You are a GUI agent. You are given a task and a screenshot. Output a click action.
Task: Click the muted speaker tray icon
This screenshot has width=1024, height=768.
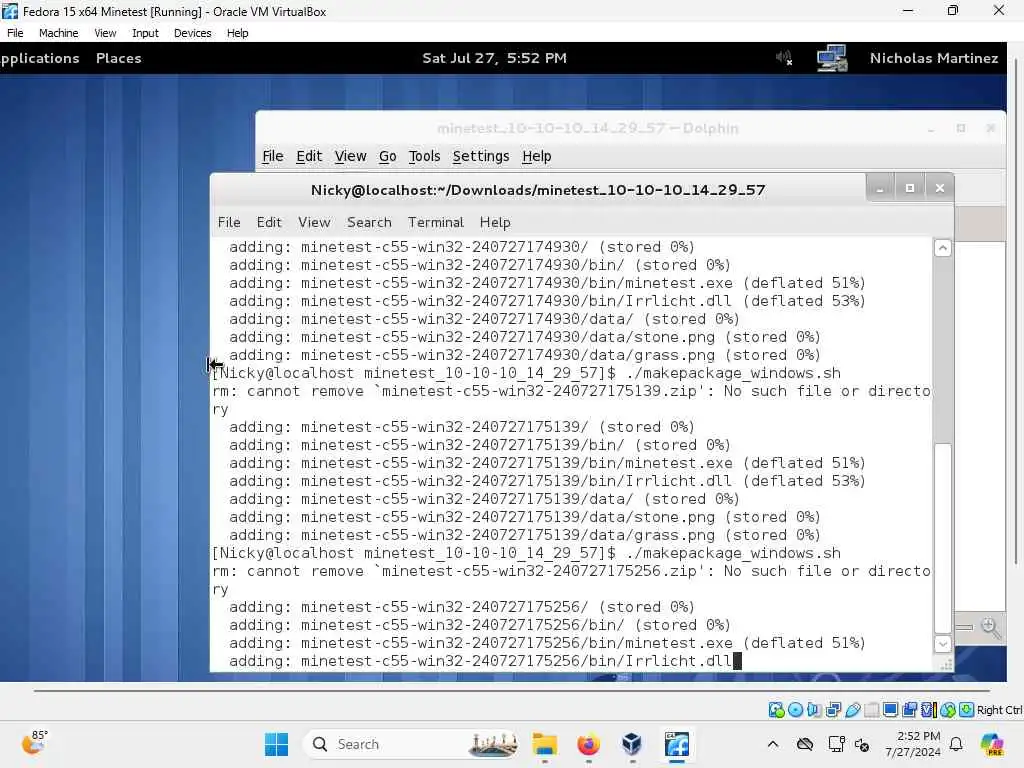[x=862, y=744]
